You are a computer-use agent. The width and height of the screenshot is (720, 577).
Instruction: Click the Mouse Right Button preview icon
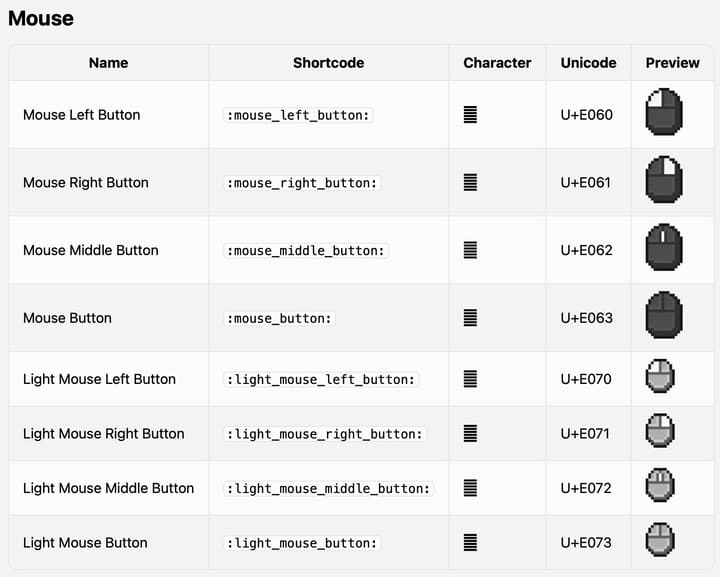click(x=664, y=180)
